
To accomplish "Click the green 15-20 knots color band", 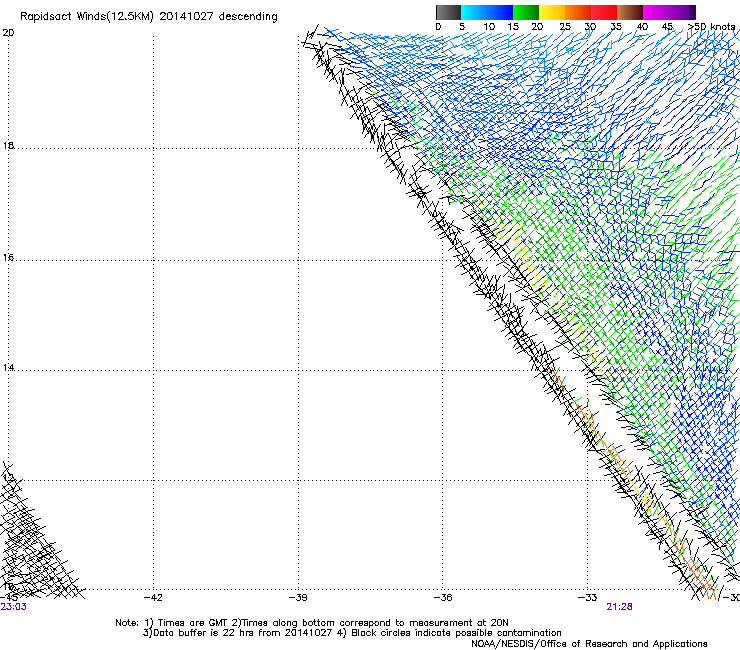I will pos(526,12).
